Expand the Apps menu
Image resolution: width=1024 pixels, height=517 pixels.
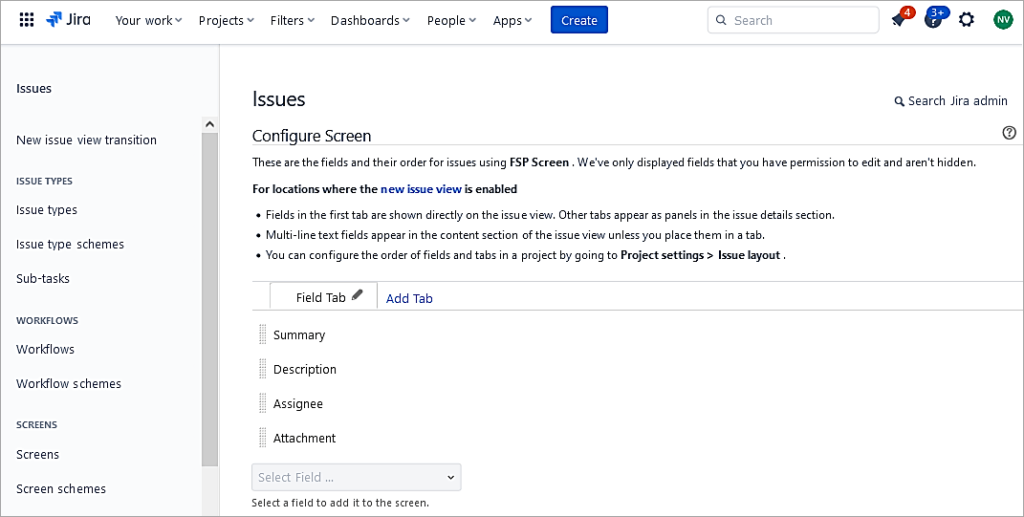tap(513, 20)
